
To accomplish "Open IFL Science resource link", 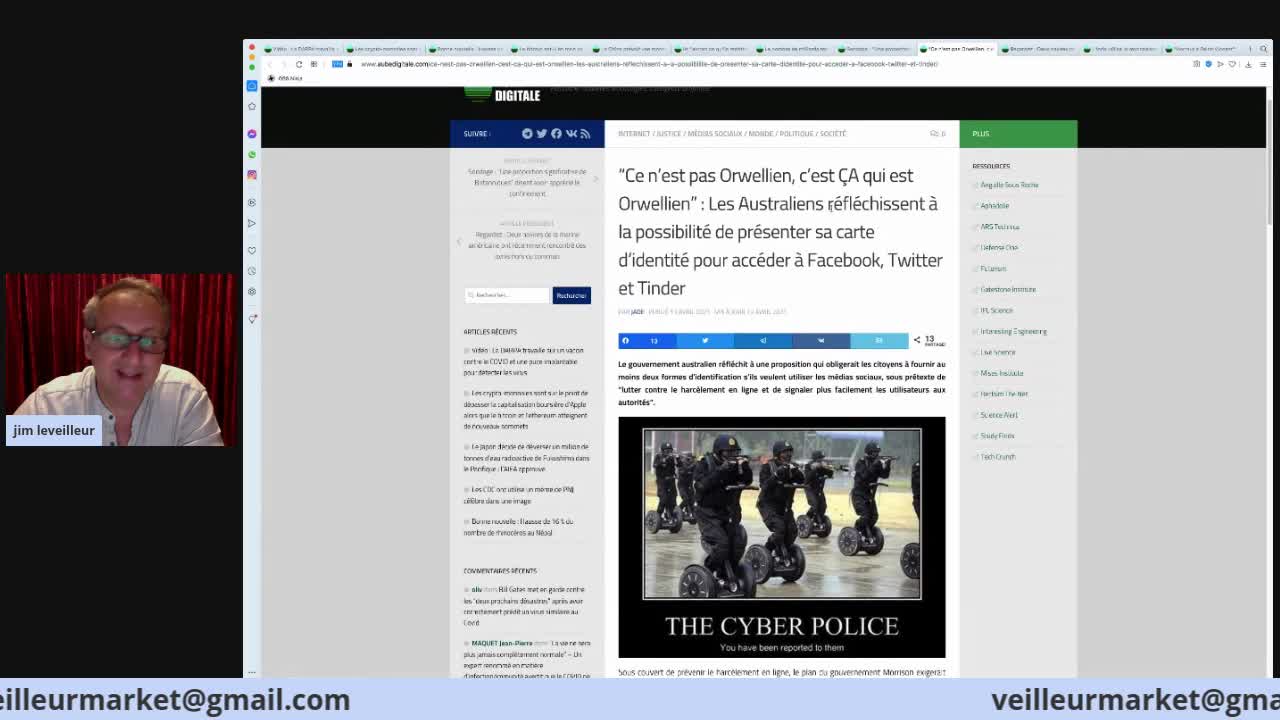I will click(x=997, y=311).
